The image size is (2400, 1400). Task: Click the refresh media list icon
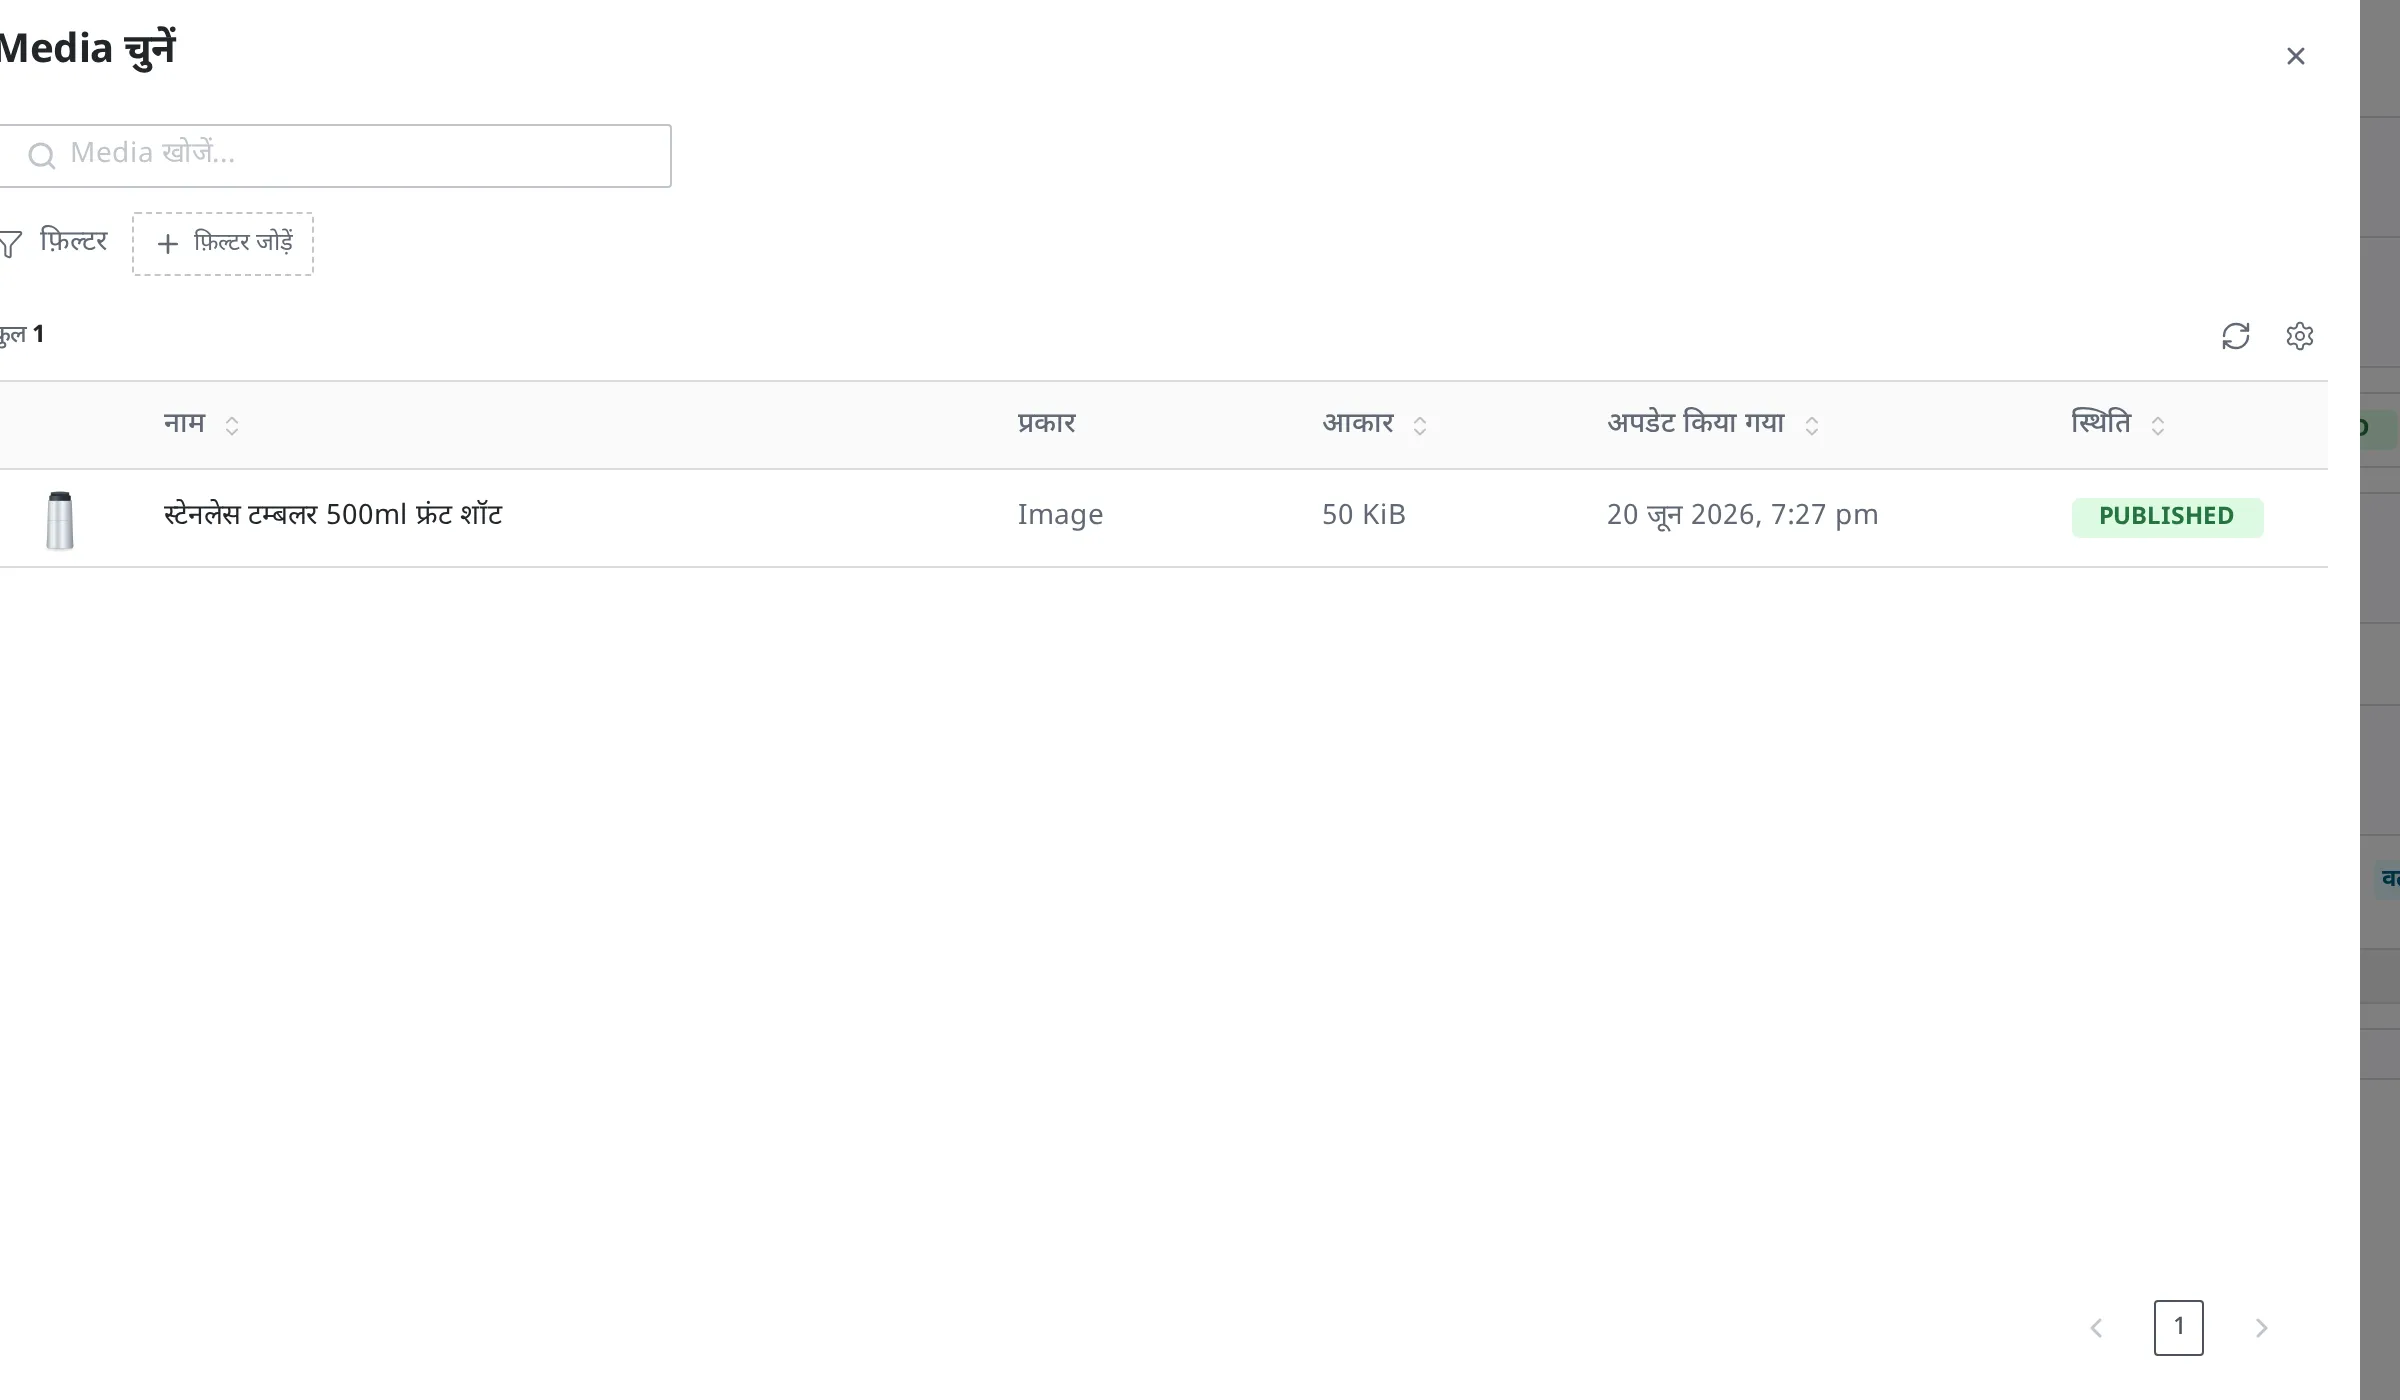(x=2236, y=336)
